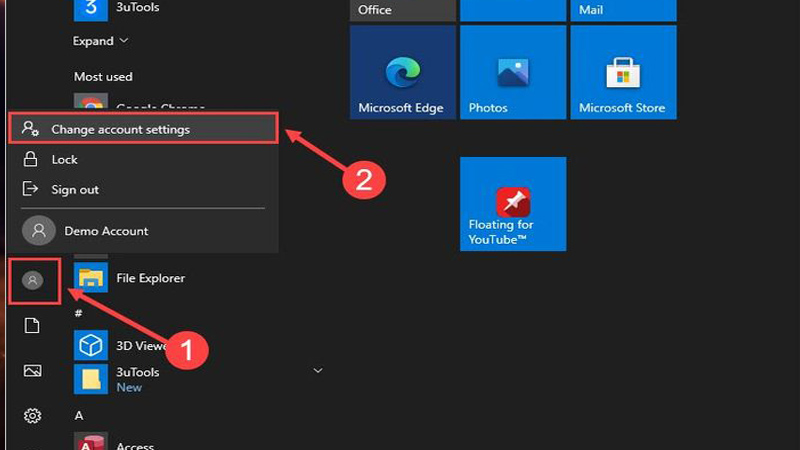
Task: Click the # section header
Action: click(x=79, y=313)
